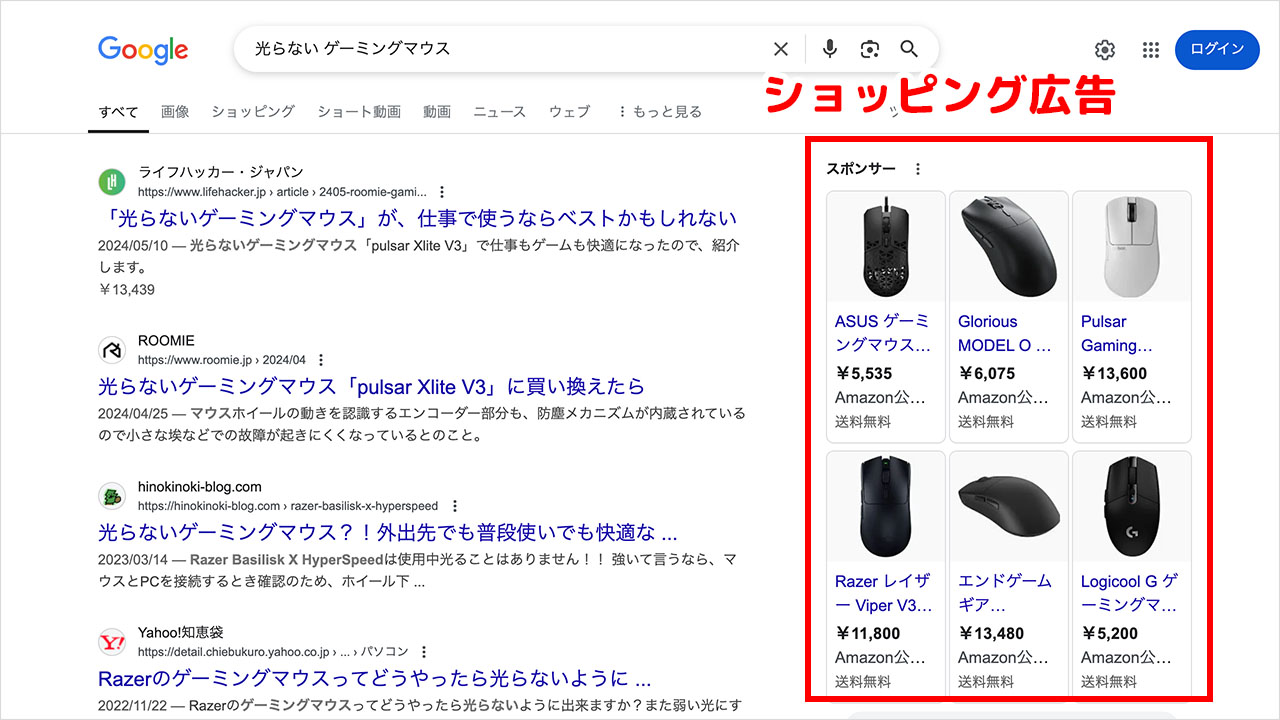This screenshot has width=1280, height=720.
Task: Switch to the 画像 tab
Action: 175,112
